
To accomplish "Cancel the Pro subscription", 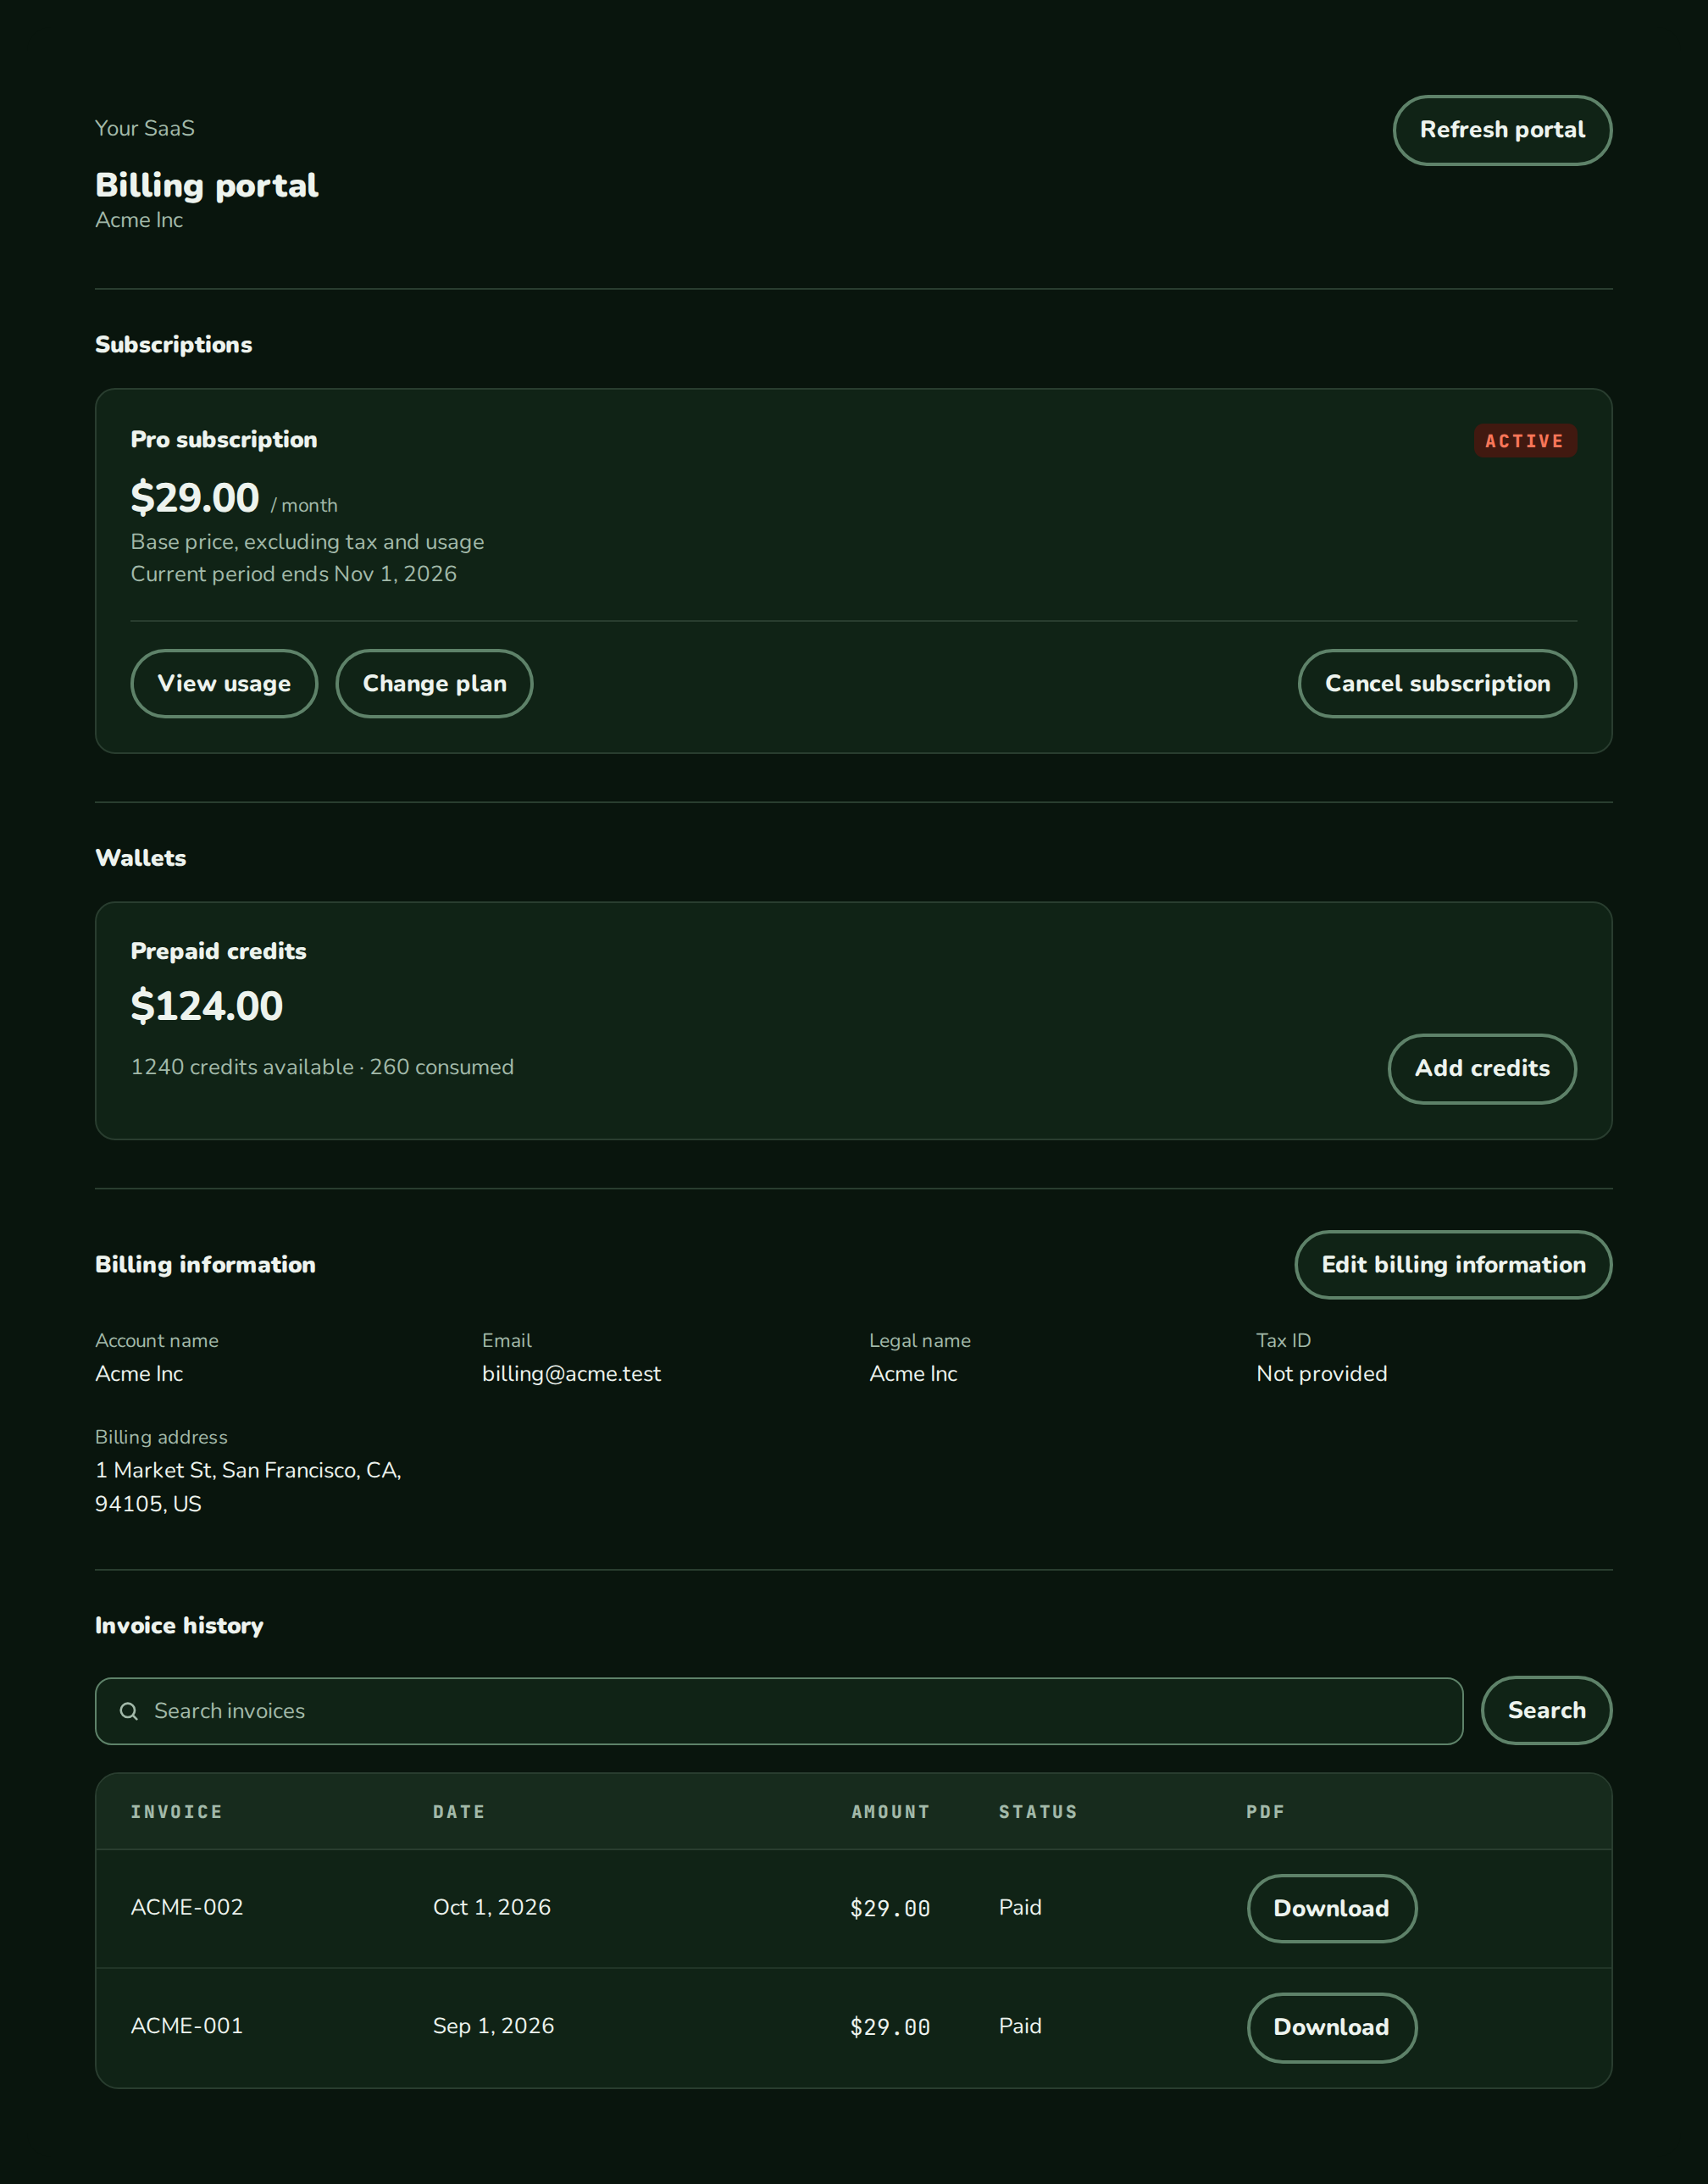I will [x=1437, y=684].
